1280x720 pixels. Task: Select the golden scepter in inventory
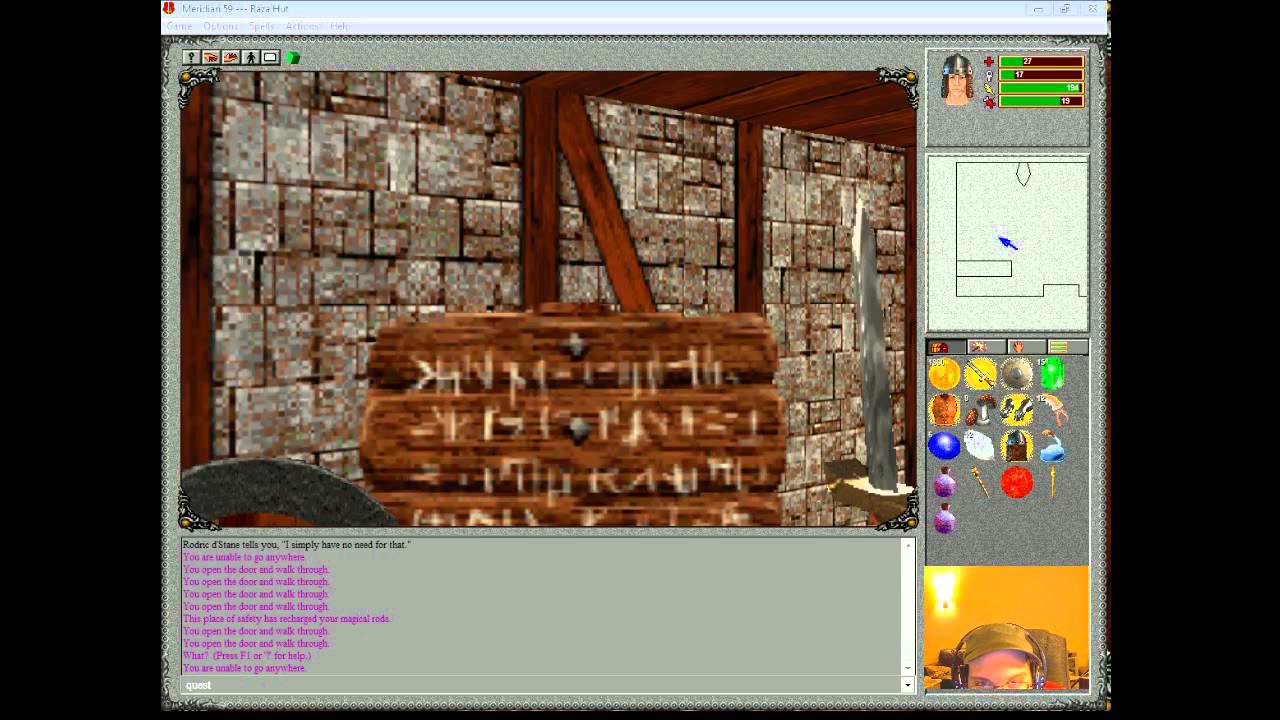pos(980,482)
